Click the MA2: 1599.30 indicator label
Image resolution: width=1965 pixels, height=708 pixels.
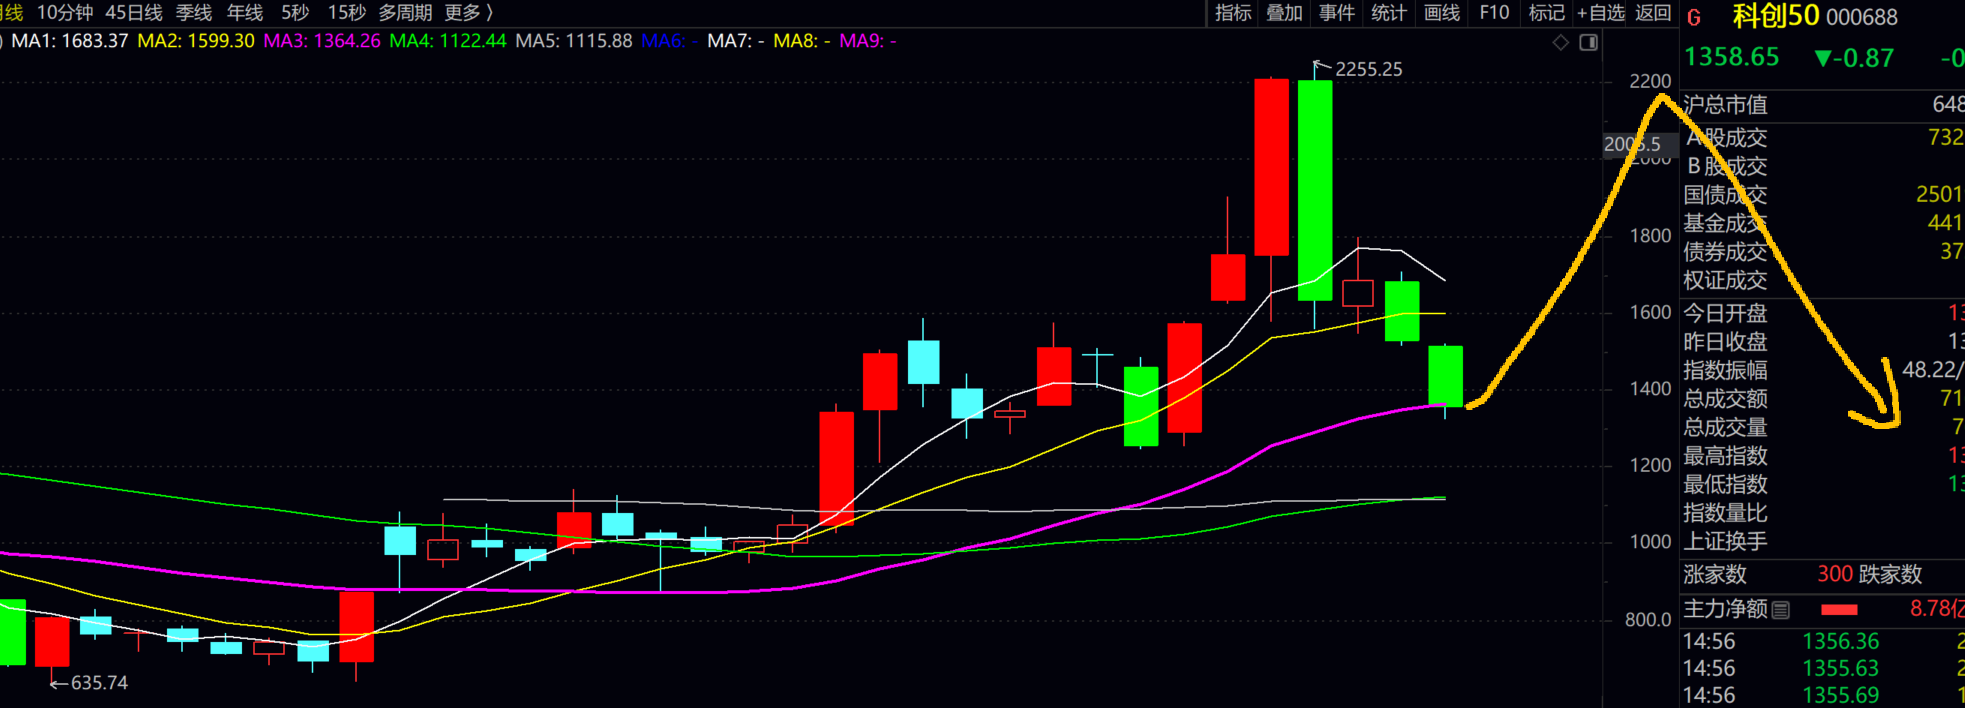point(196,41)
